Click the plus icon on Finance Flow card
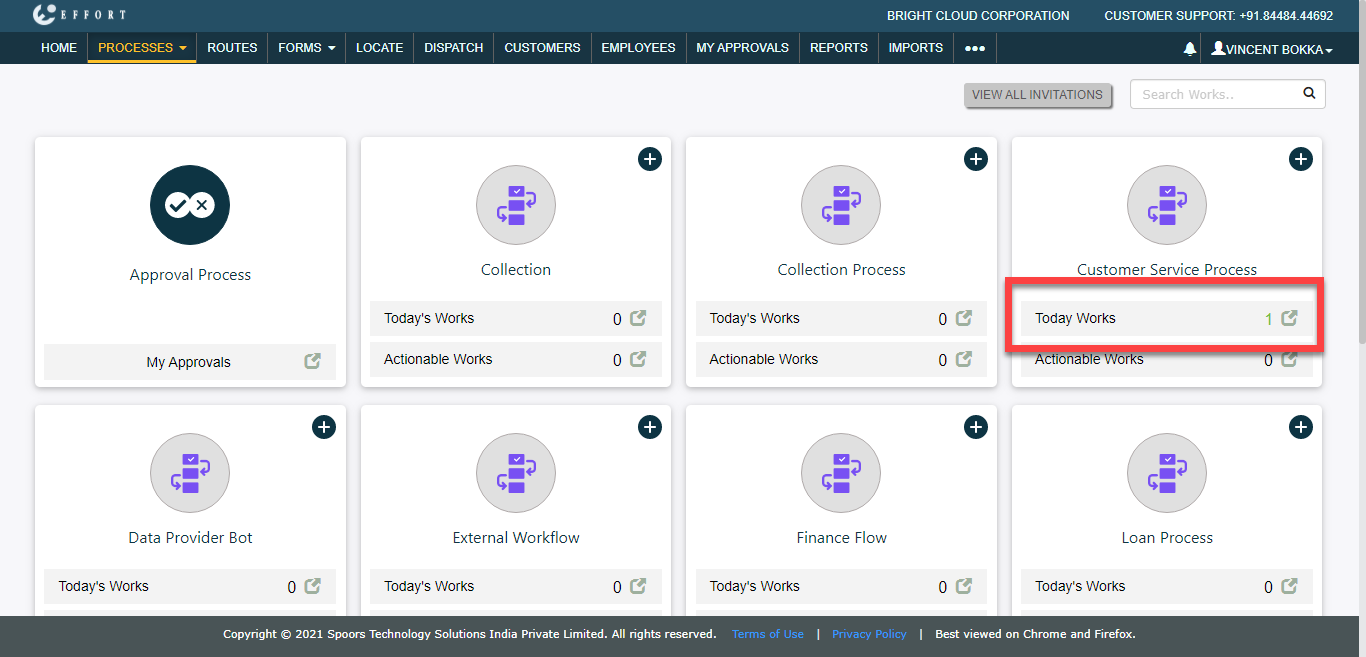This screenshot has height=657, width=1366. [975, 427]
